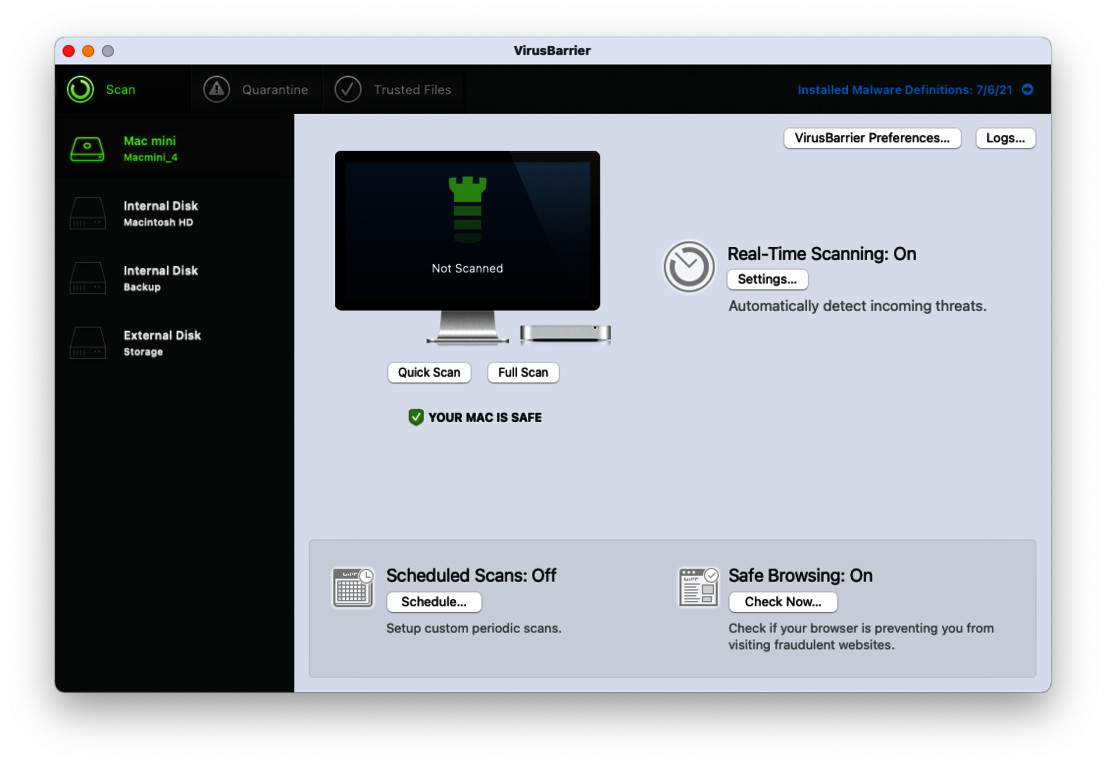Click the Schedule button
Image resolution: width=1106 pixels, height=765 pixels.
coord(434,602)
